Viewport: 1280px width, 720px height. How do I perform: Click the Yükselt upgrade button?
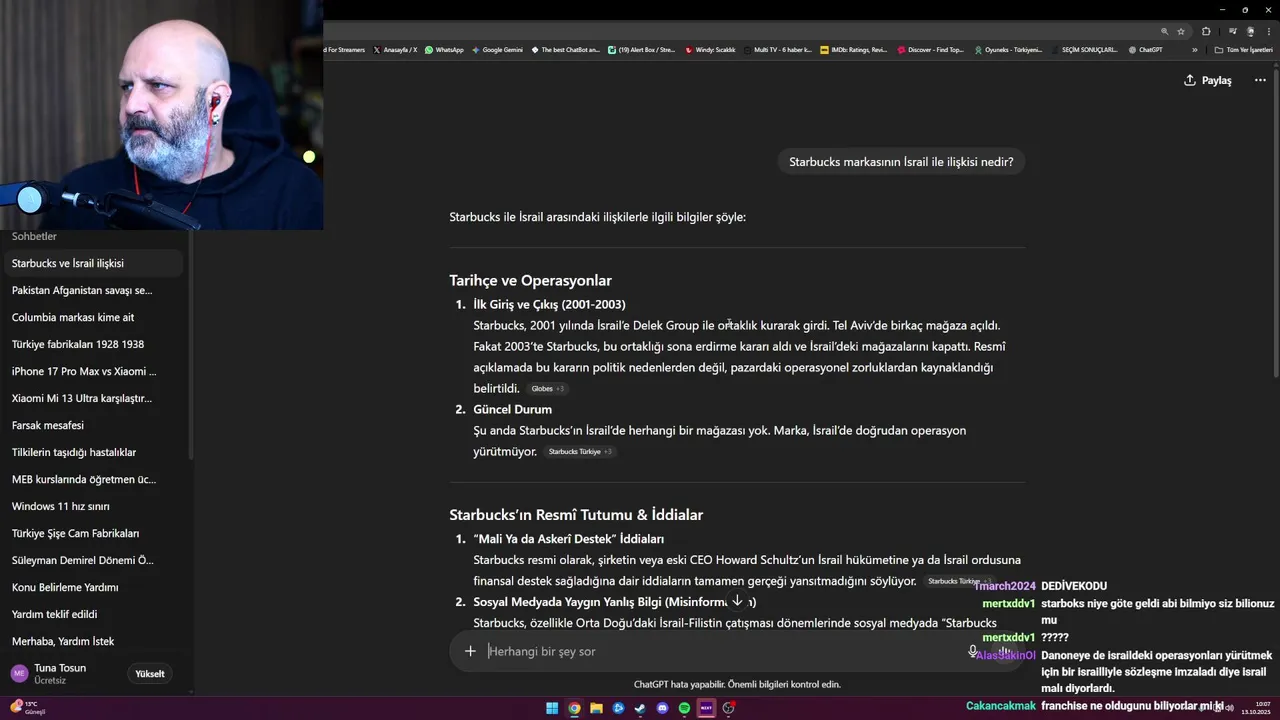point(150,674)
